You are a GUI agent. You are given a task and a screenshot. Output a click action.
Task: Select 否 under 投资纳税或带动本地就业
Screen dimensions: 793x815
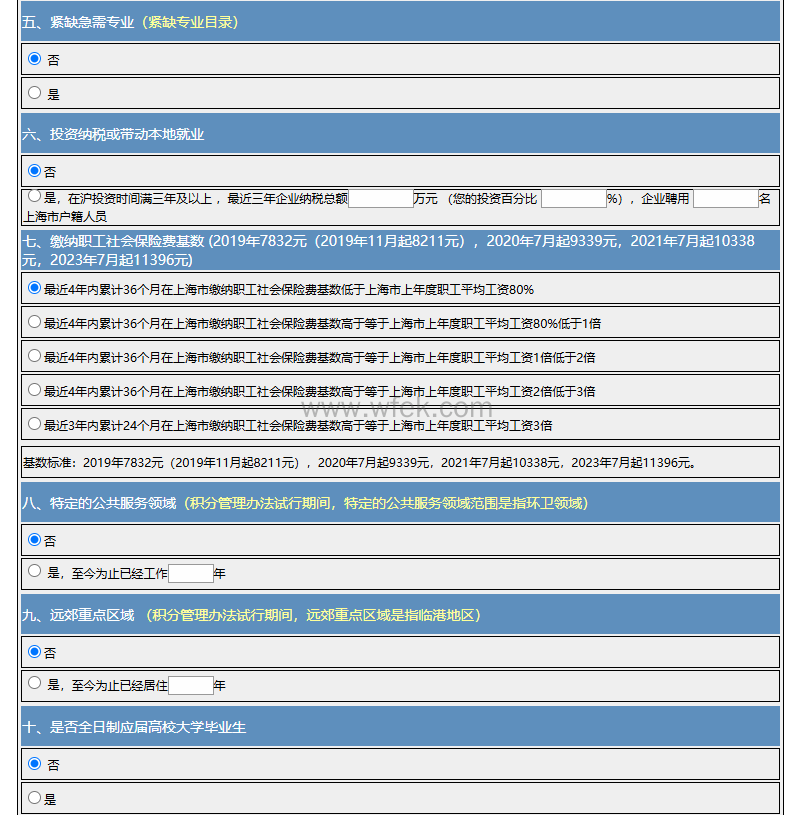(35, 171)
